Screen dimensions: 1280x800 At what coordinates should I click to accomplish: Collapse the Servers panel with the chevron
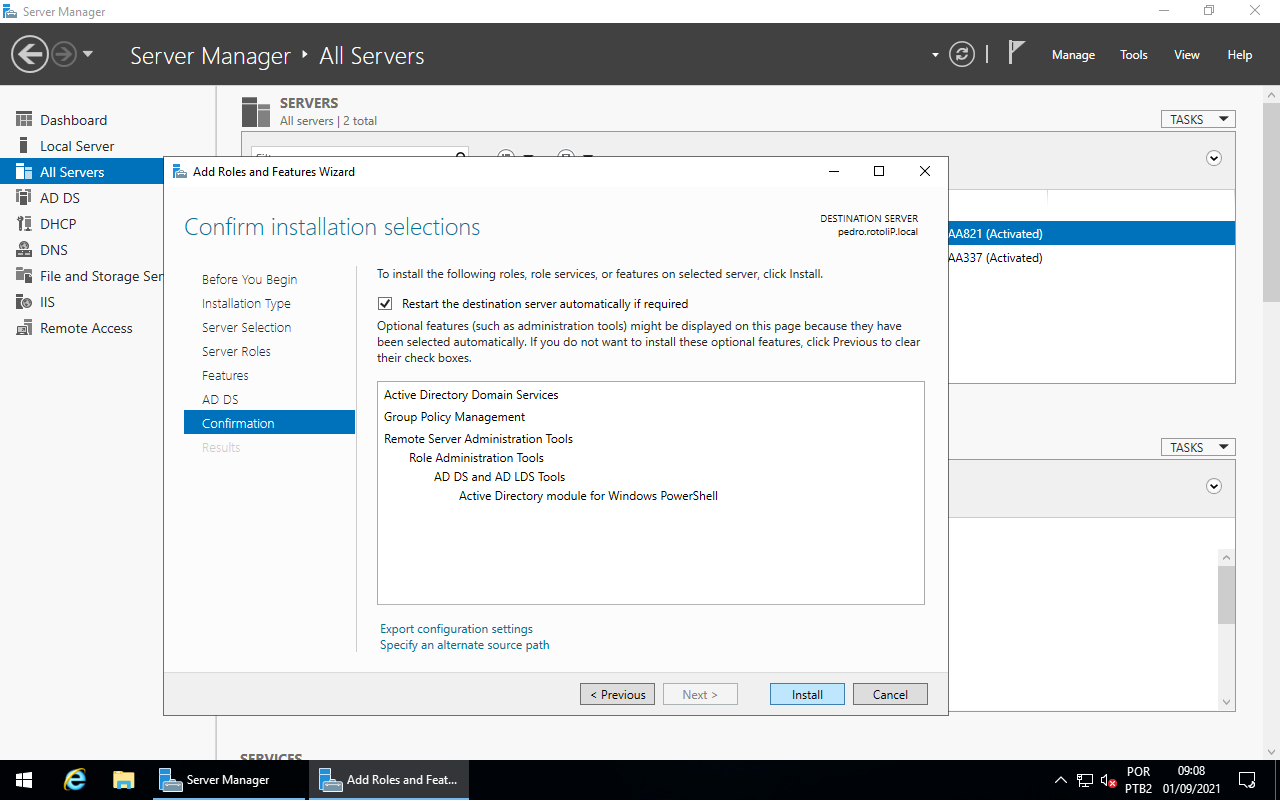(x=1213, y=158)
